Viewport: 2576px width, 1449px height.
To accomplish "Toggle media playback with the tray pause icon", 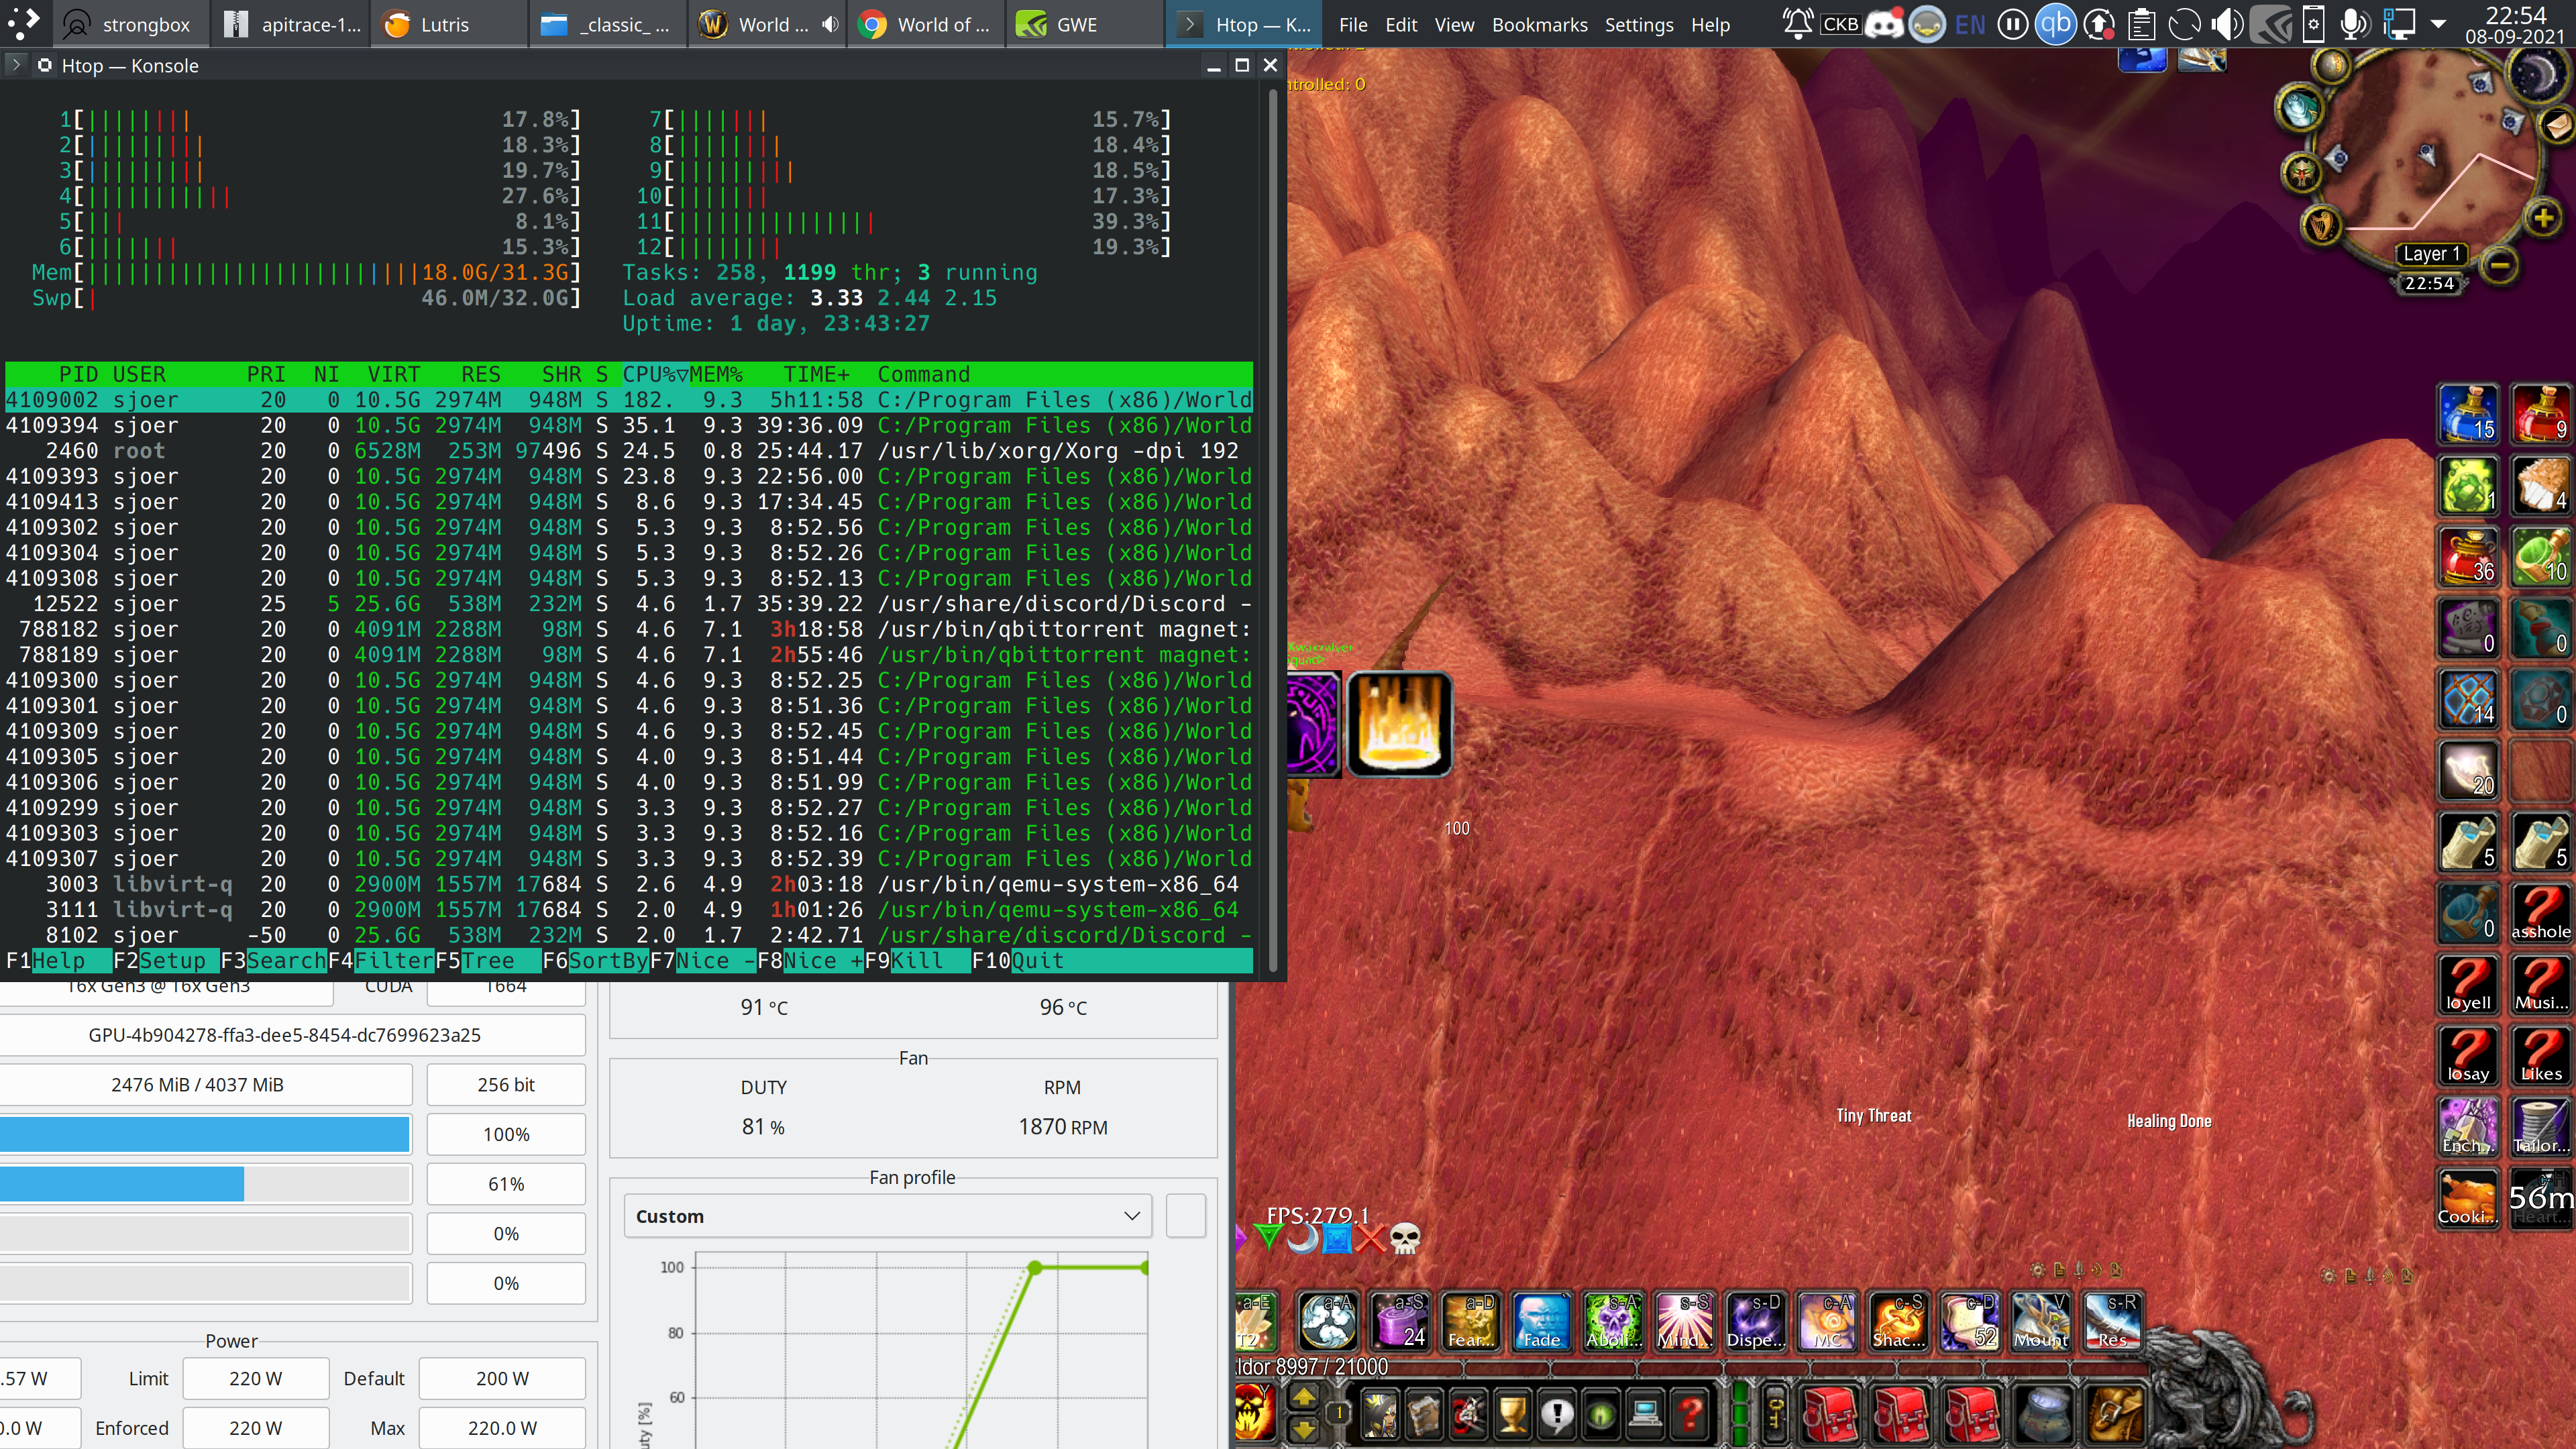I will [x=2012, y=23].
